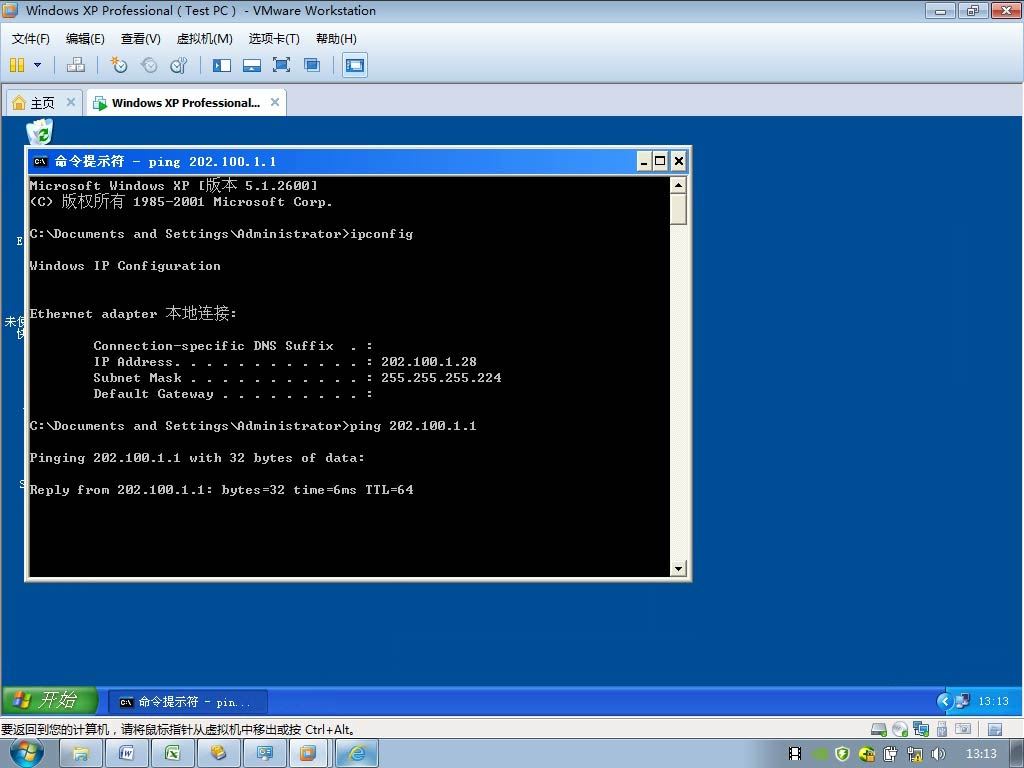Click the yellow book app on host taskbar
The image size is (1024, 768).
218,754
